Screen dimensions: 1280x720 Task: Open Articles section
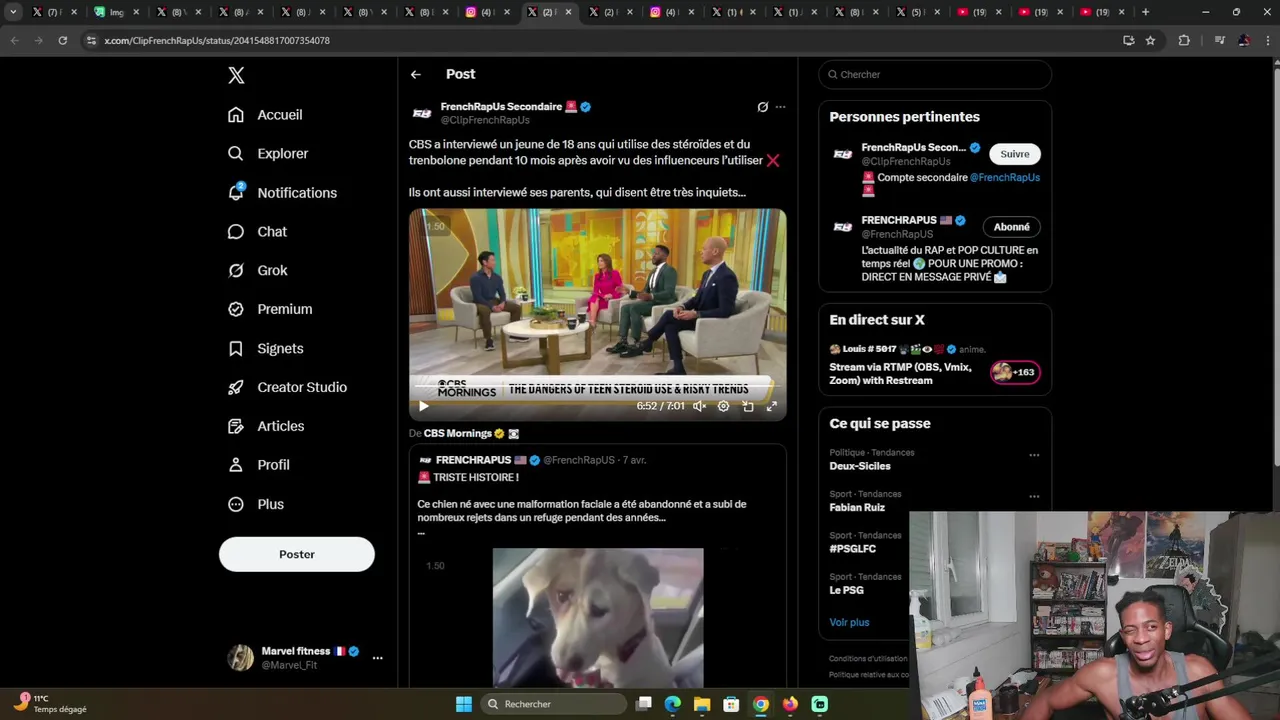click(266, 426)
